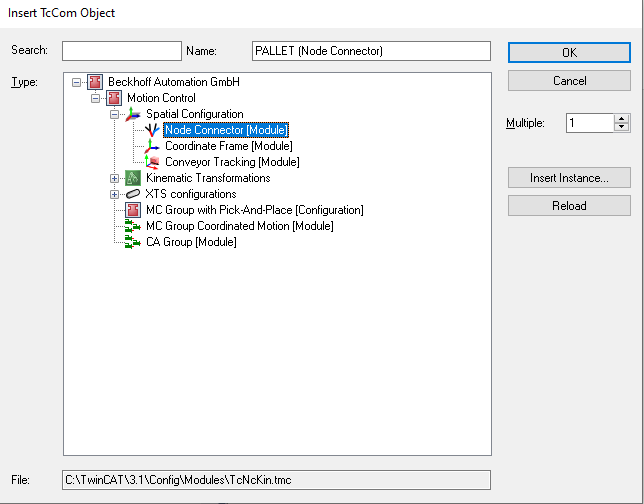The width and height of the screenshot is (644, 504).
Task: Collapse the Motion Control tree node
Action: [95, 99]
